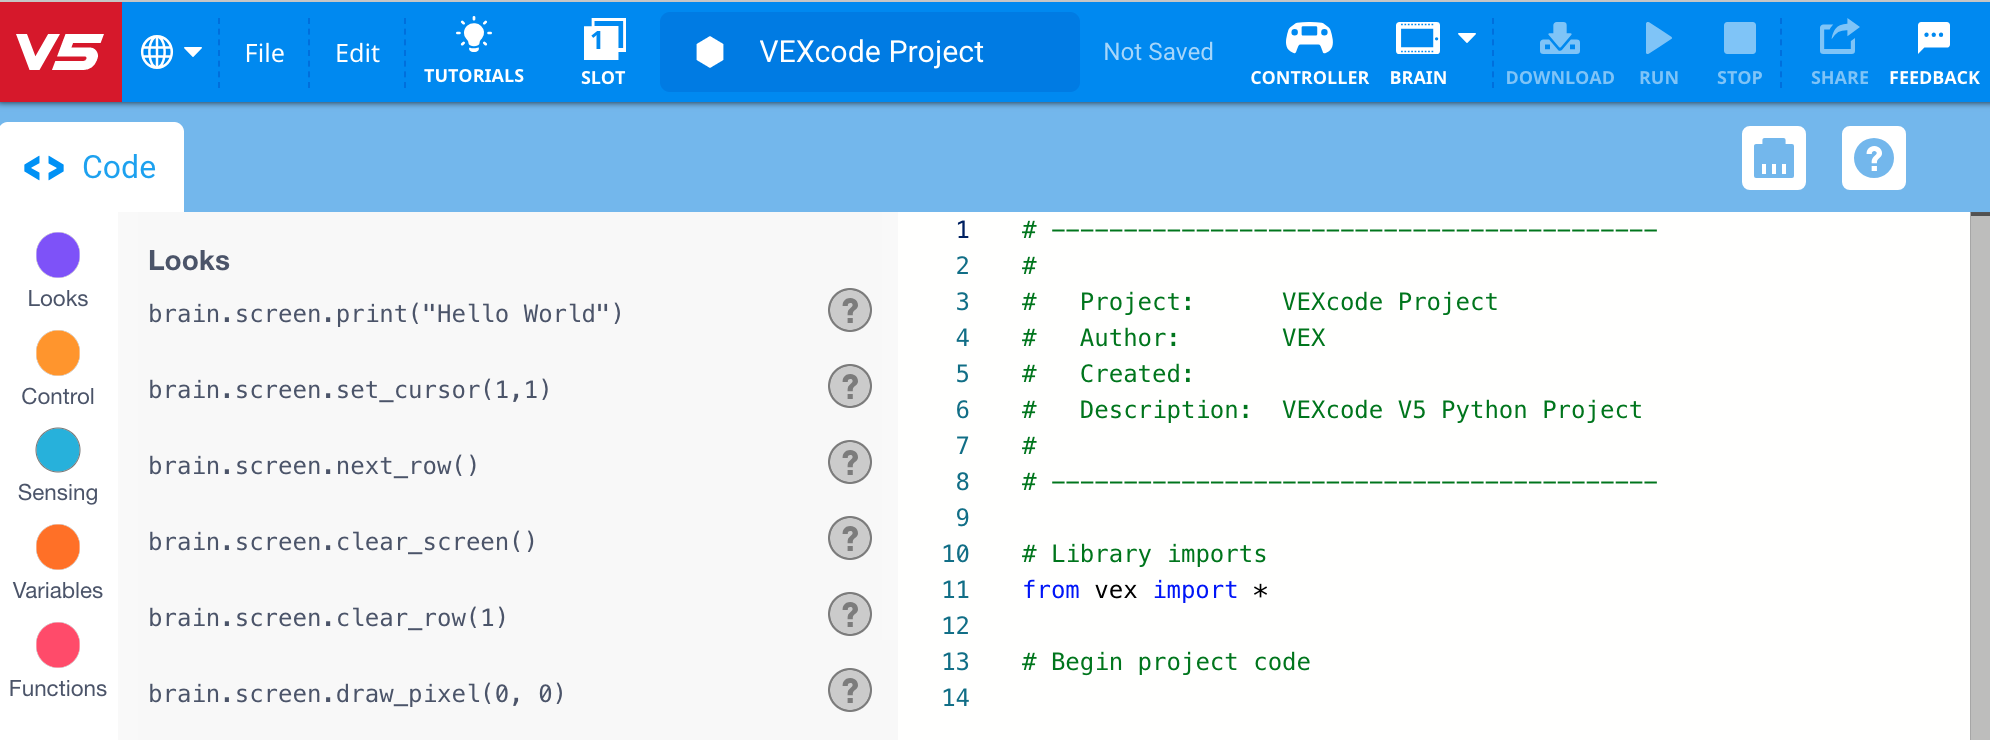
Task: Share the current project
Action: pyautogui.click(x=1838, y=52)
